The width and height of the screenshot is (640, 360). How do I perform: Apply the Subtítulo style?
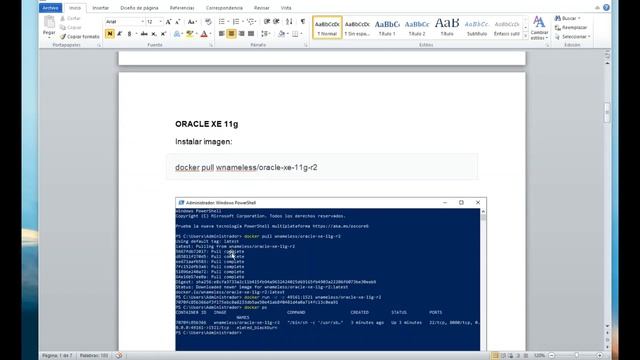(477, 27)
